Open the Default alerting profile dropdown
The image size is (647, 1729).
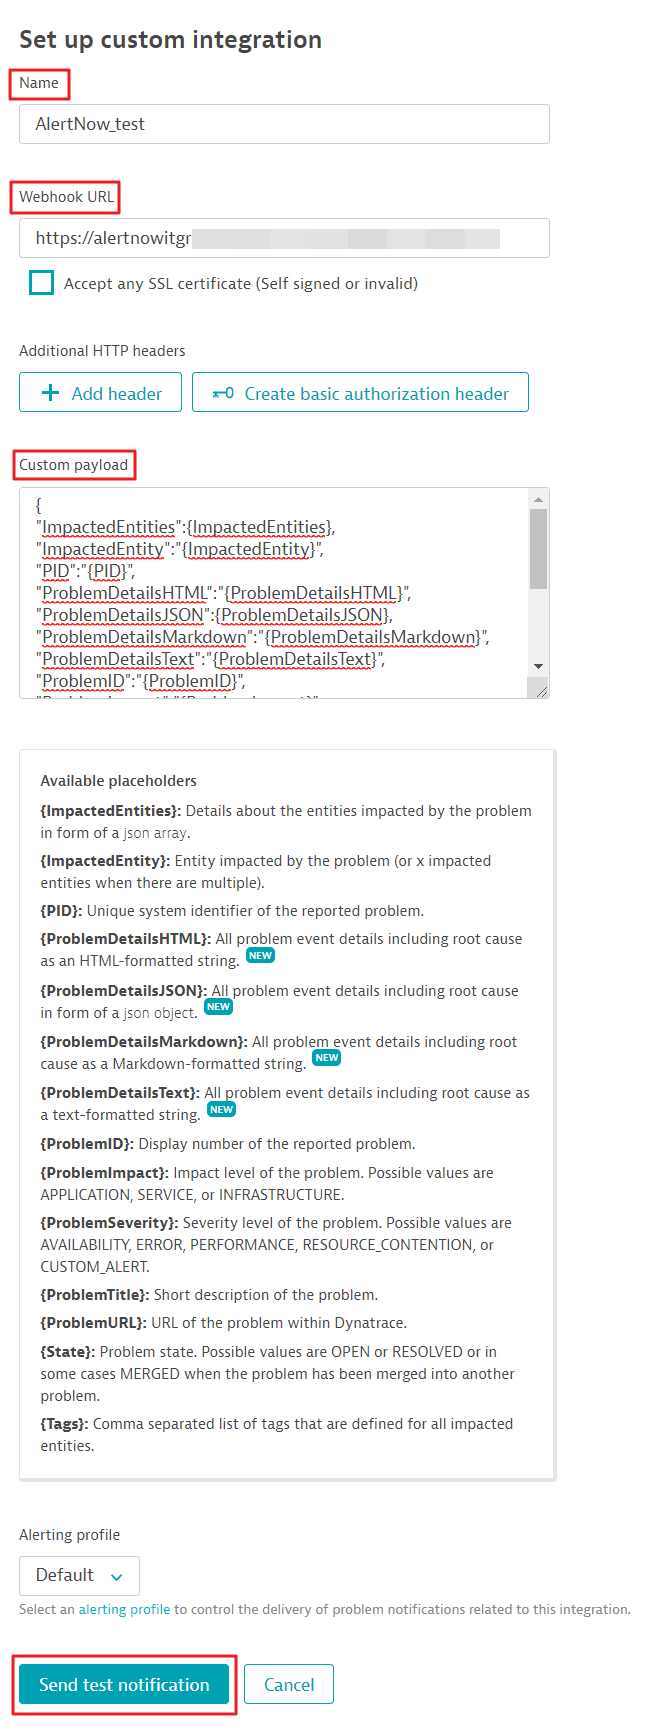(x=79, y=1575)
